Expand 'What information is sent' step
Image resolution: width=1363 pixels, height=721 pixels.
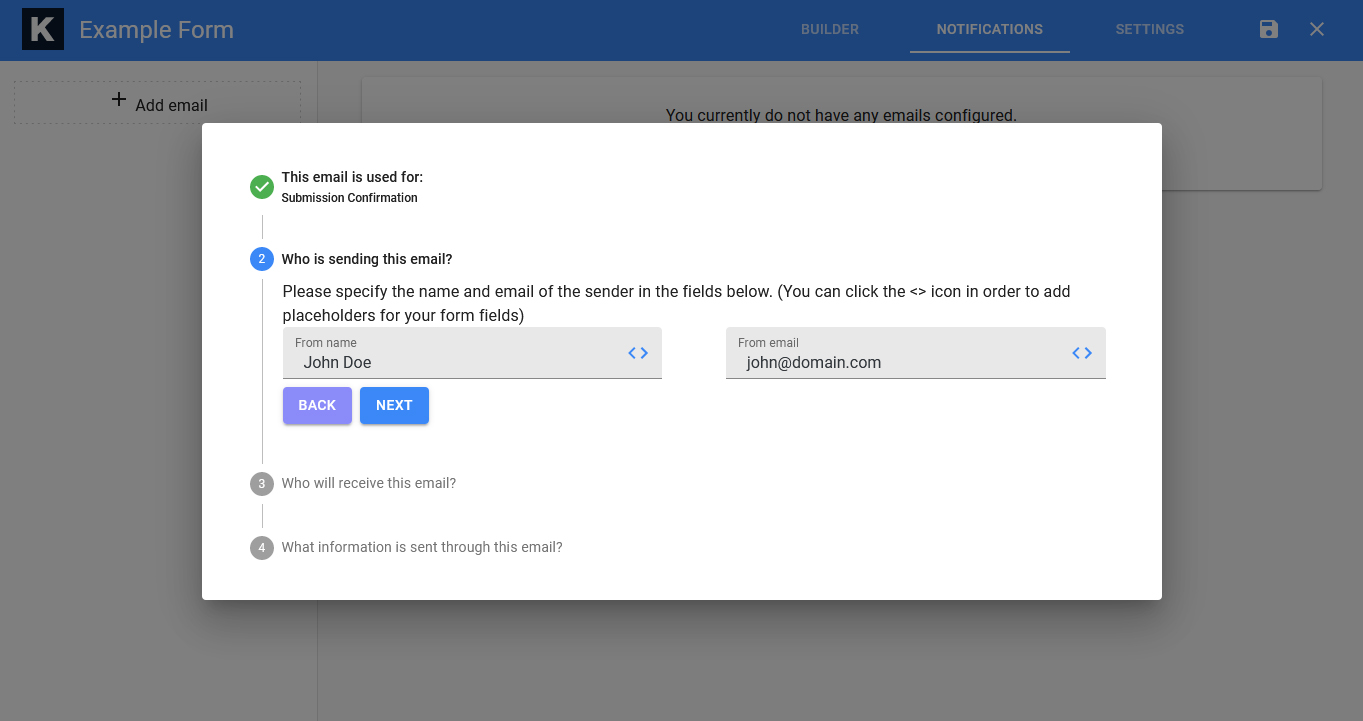pos(422,547)
